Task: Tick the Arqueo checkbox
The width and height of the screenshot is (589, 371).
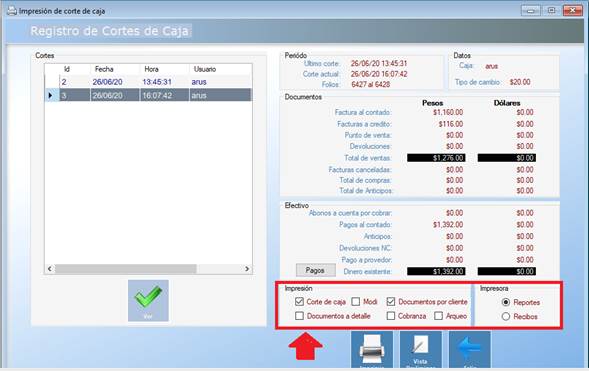Action: (438, 316)
